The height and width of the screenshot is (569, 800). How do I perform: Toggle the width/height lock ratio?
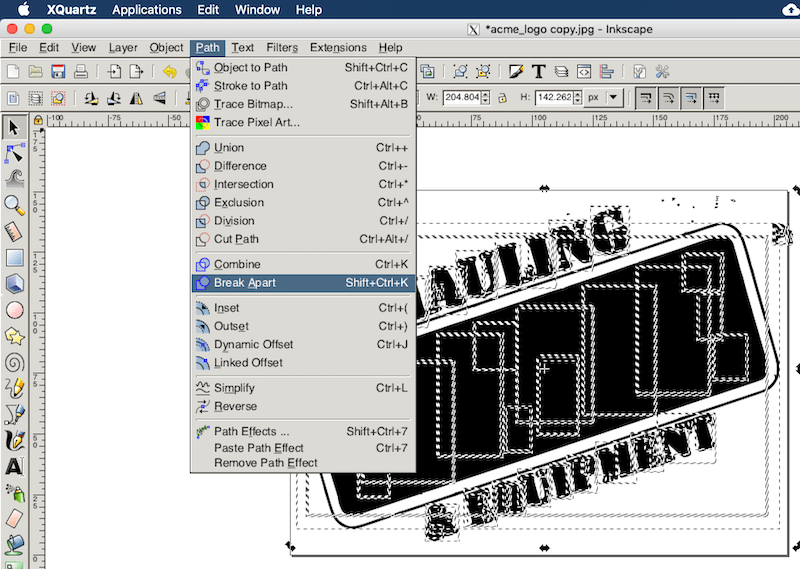(503, 97)
